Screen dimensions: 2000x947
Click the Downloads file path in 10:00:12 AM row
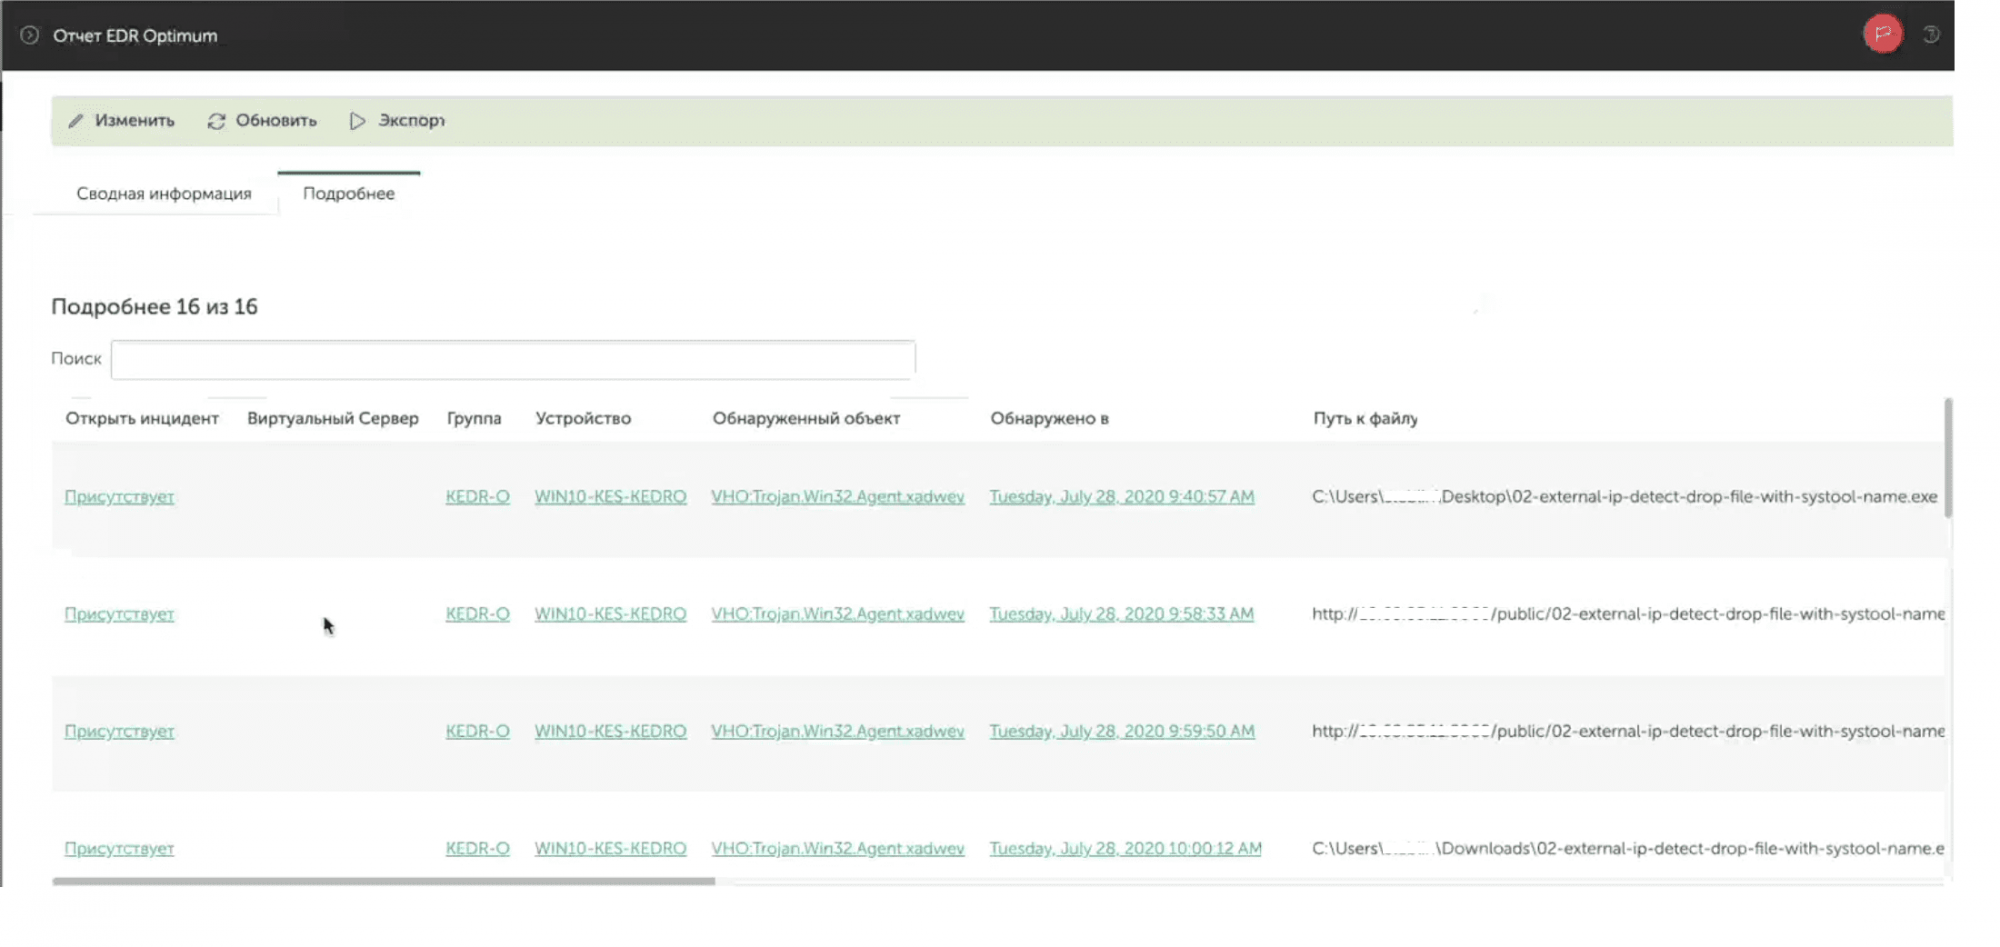coord(1628,848)
